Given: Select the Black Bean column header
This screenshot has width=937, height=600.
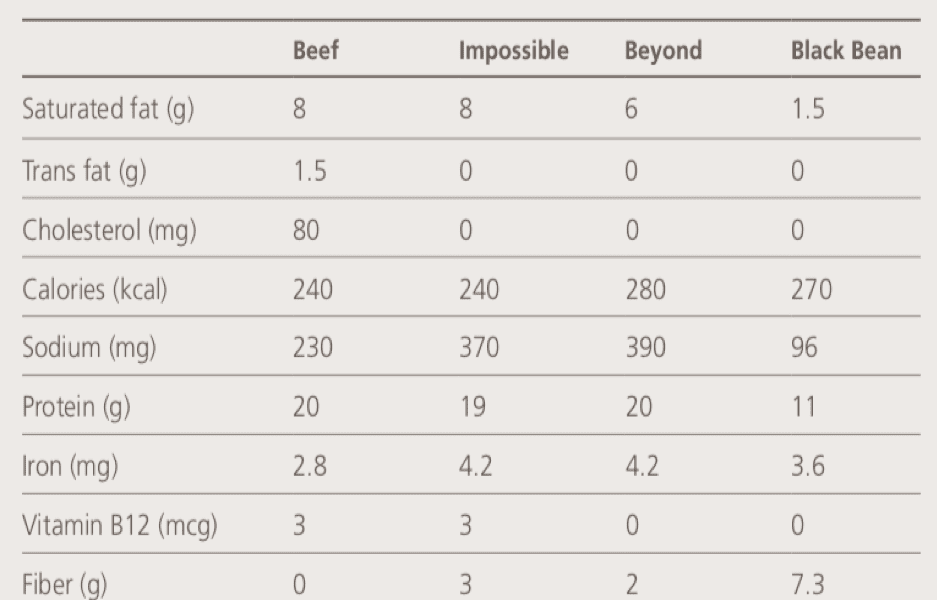Looking at the screenshot, I should click(846, 50).
